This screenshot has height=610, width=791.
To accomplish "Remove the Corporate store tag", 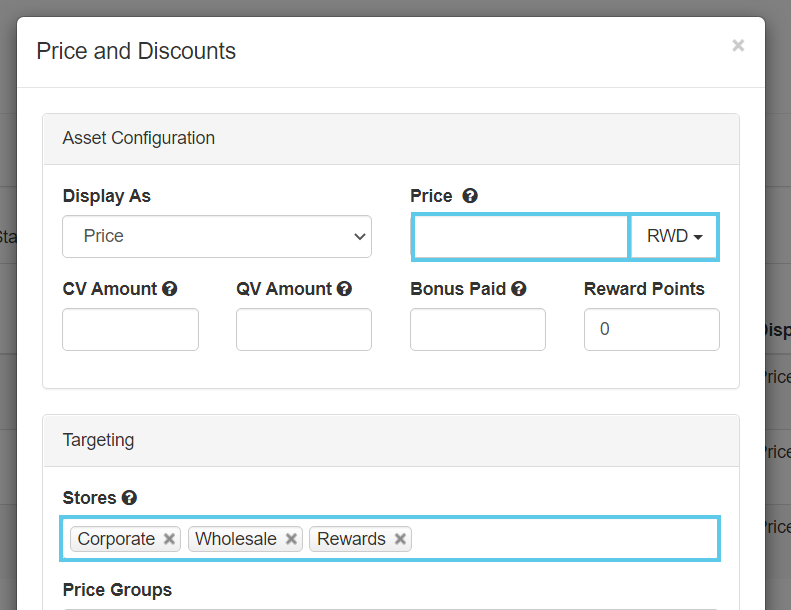I will point(170,539).
